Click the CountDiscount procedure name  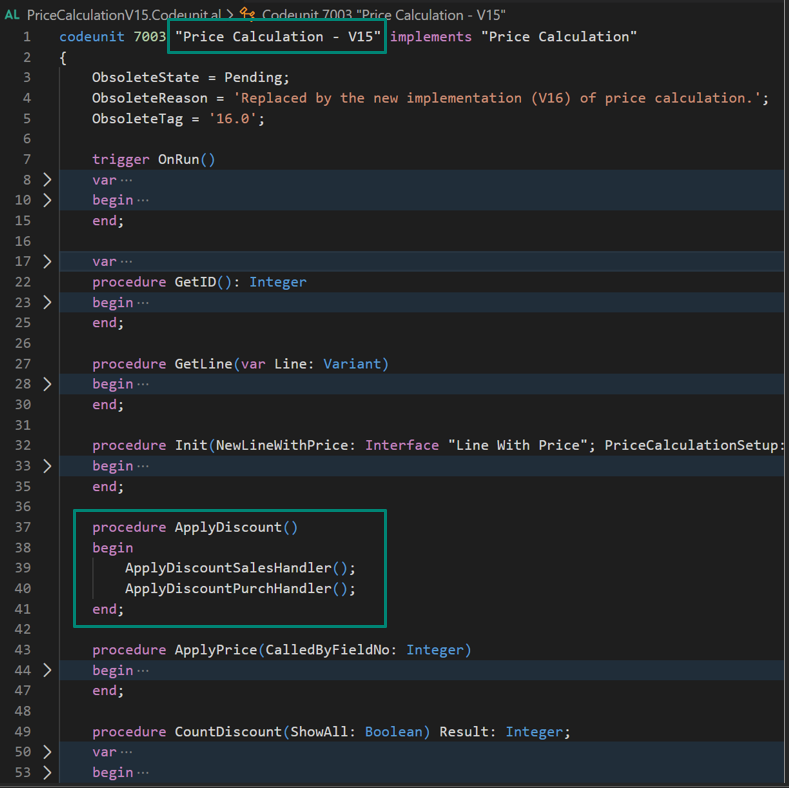228,732
